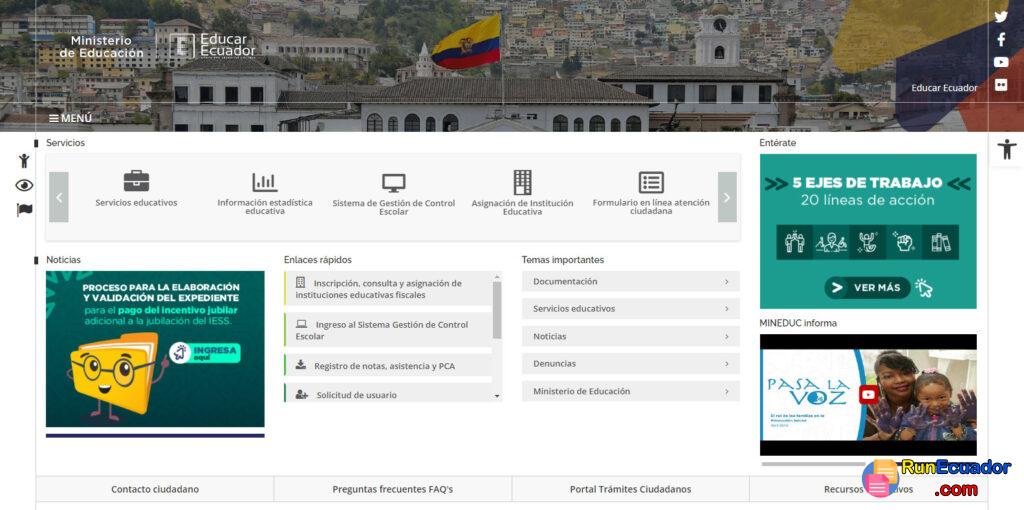The width and height of the screenshot is (1024, 510).
Task: Click the form list icon for Formulario en línea
Action: coord(651,182)
